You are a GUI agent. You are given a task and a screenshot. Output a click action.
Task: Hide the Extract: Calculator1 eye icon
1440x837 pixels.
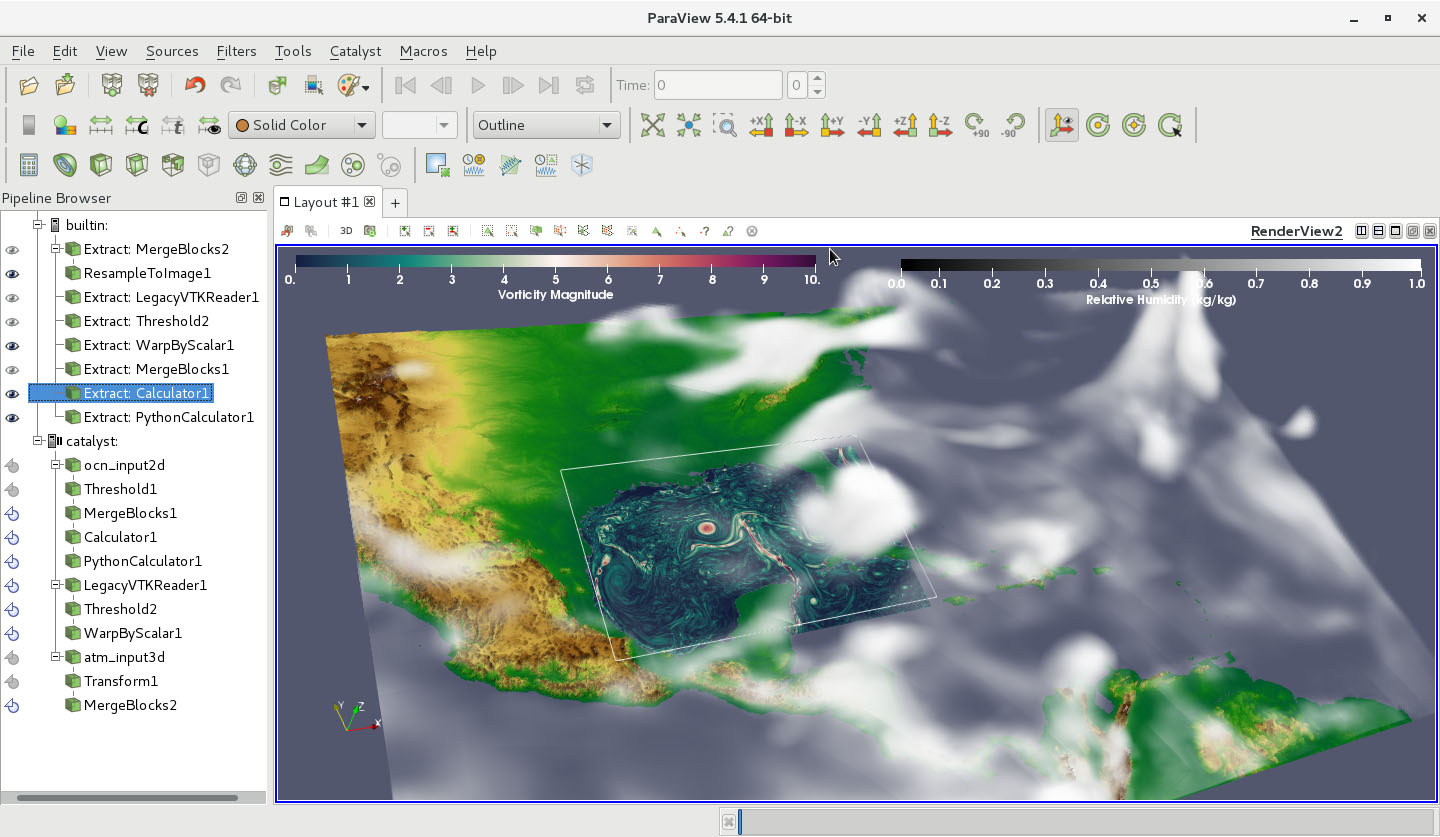tap(13, 393)
